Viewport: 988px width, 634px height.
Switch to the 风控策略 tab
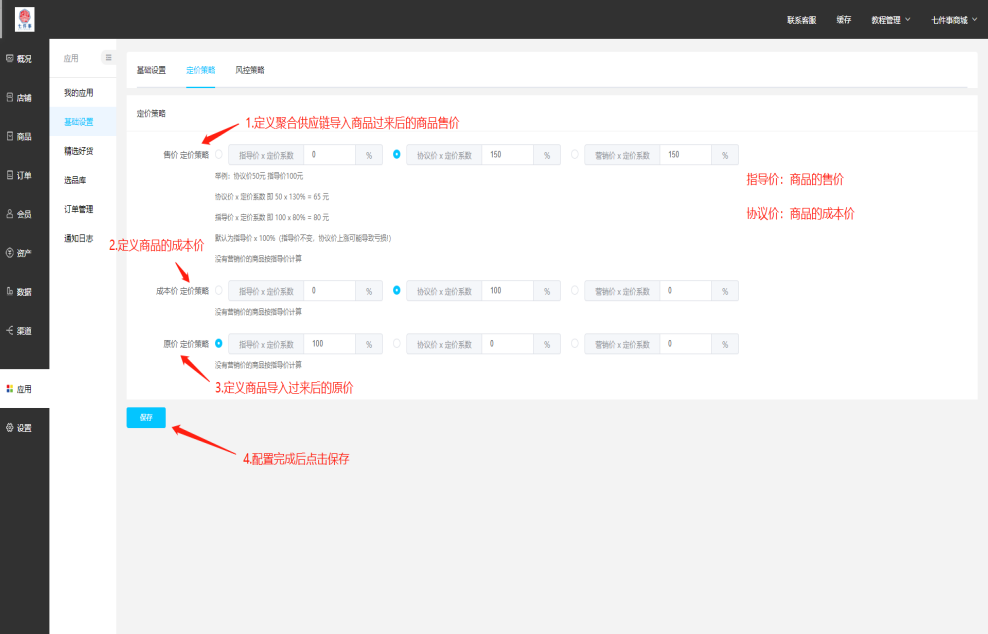pyautogui.click(x=250, y=70)
